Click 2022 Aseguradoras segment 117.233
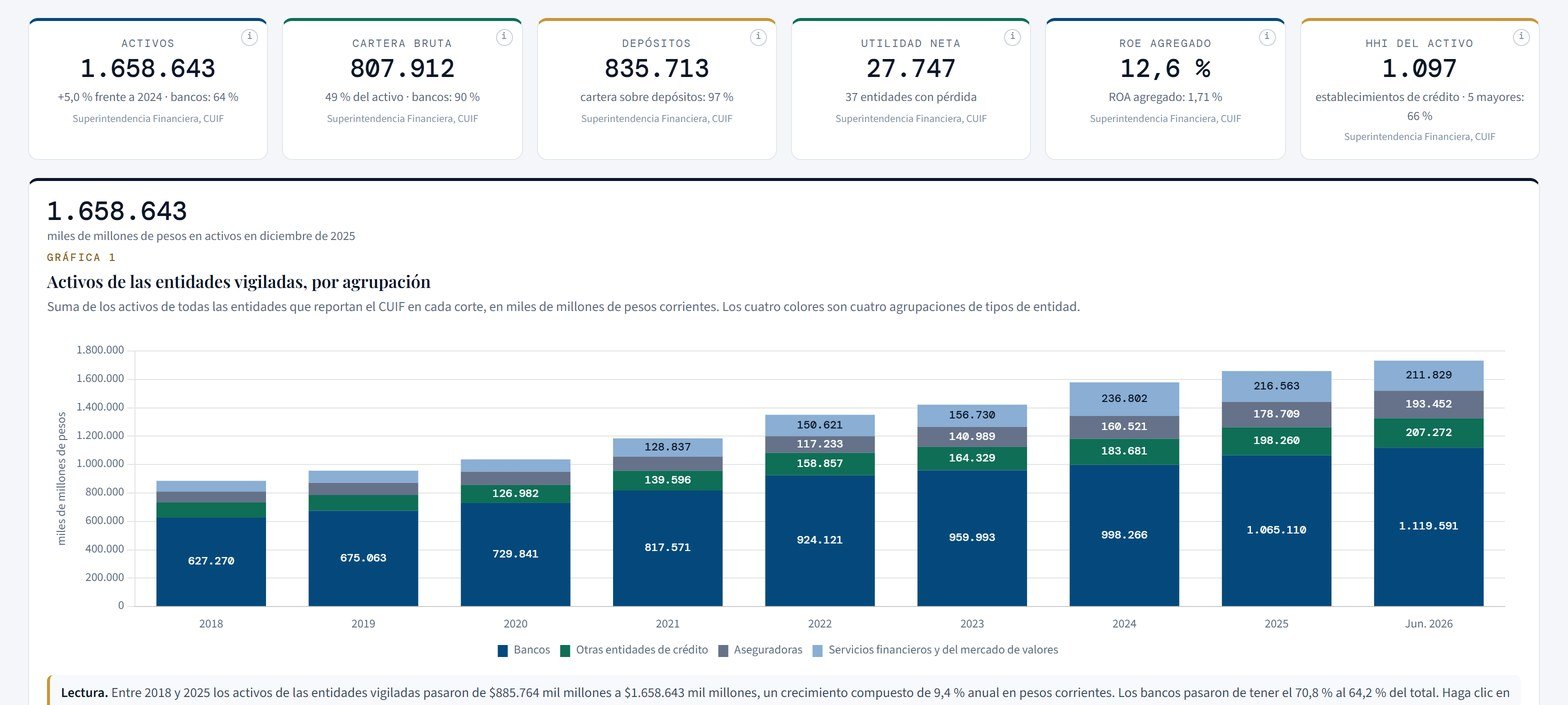This screenshot has width=1568, height=705. tap(820, 444)
